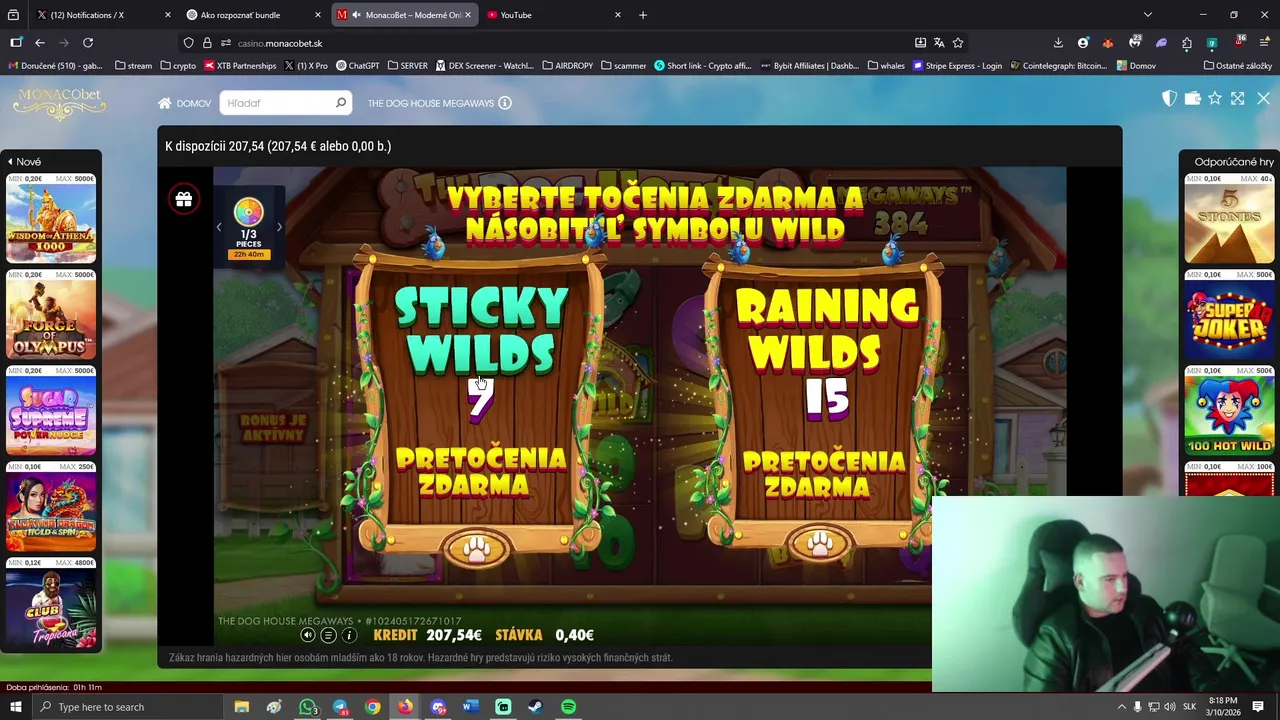Open Forge of Olympus game
Image resolution: width=1280 pixels, height=720 pixels.
point(51,314)
